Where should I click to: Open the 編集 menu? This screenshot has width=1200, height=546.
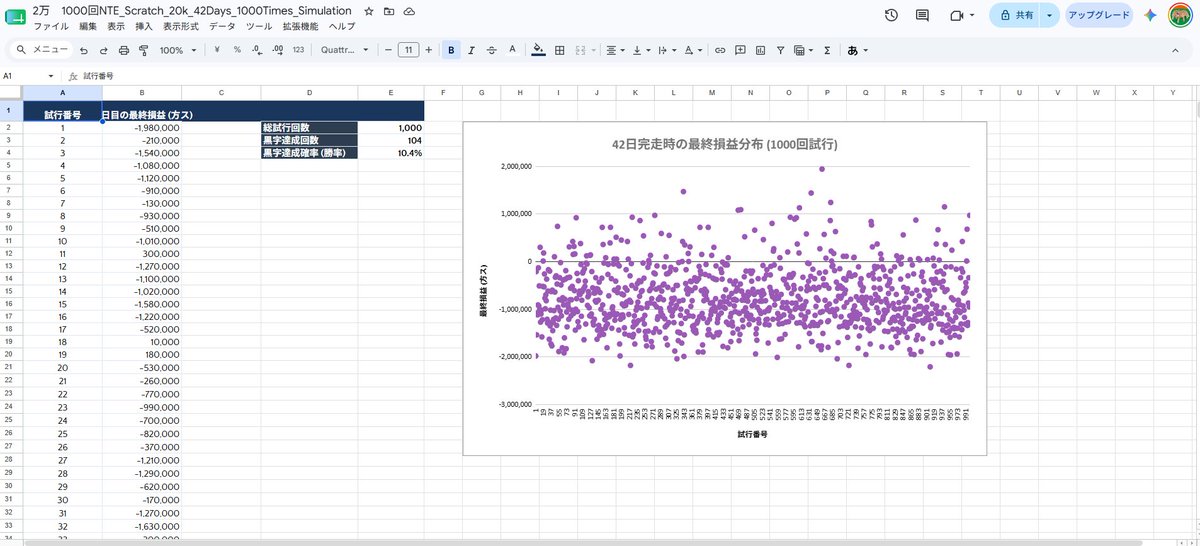88,26
